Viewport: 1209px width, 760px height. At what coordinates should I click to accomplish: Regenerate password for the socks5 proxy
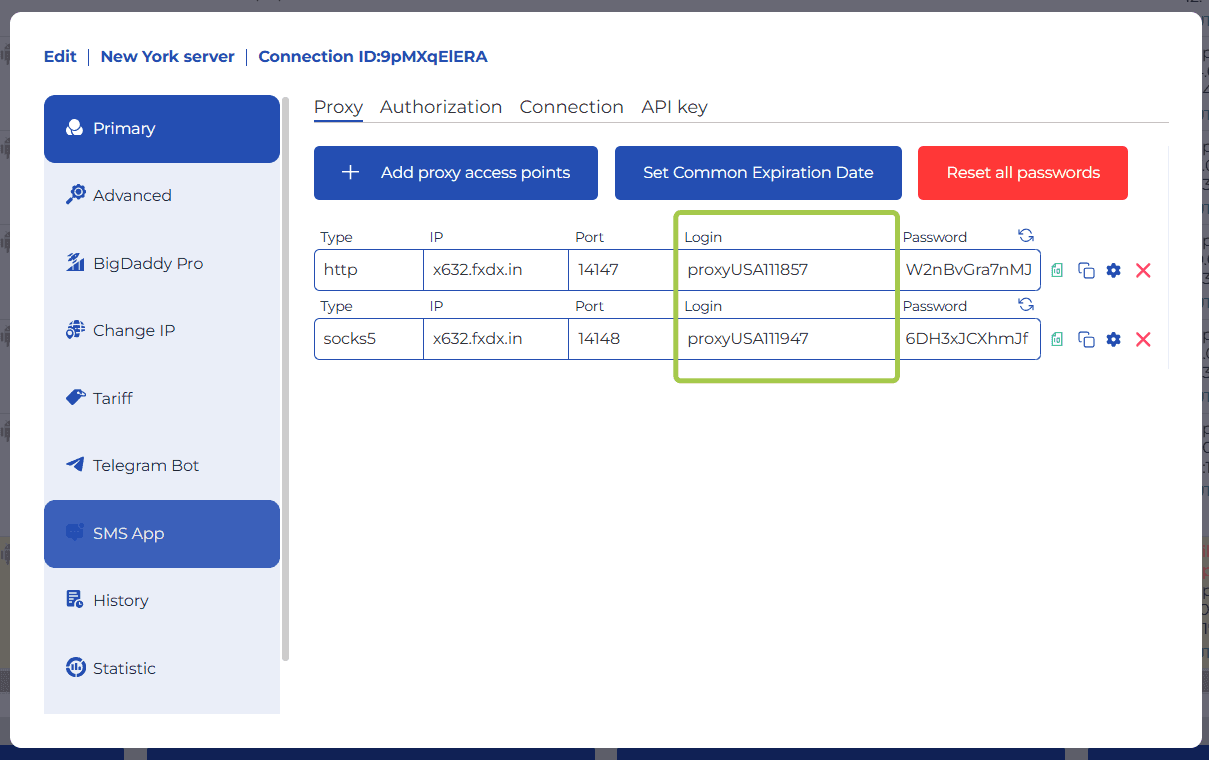pos(1025,305)
